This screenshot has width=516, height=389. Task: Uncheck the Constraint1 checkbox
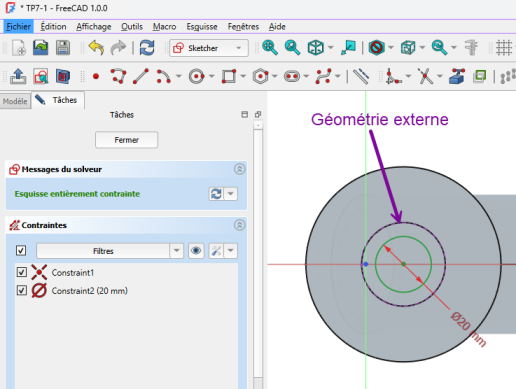[22, 272]
